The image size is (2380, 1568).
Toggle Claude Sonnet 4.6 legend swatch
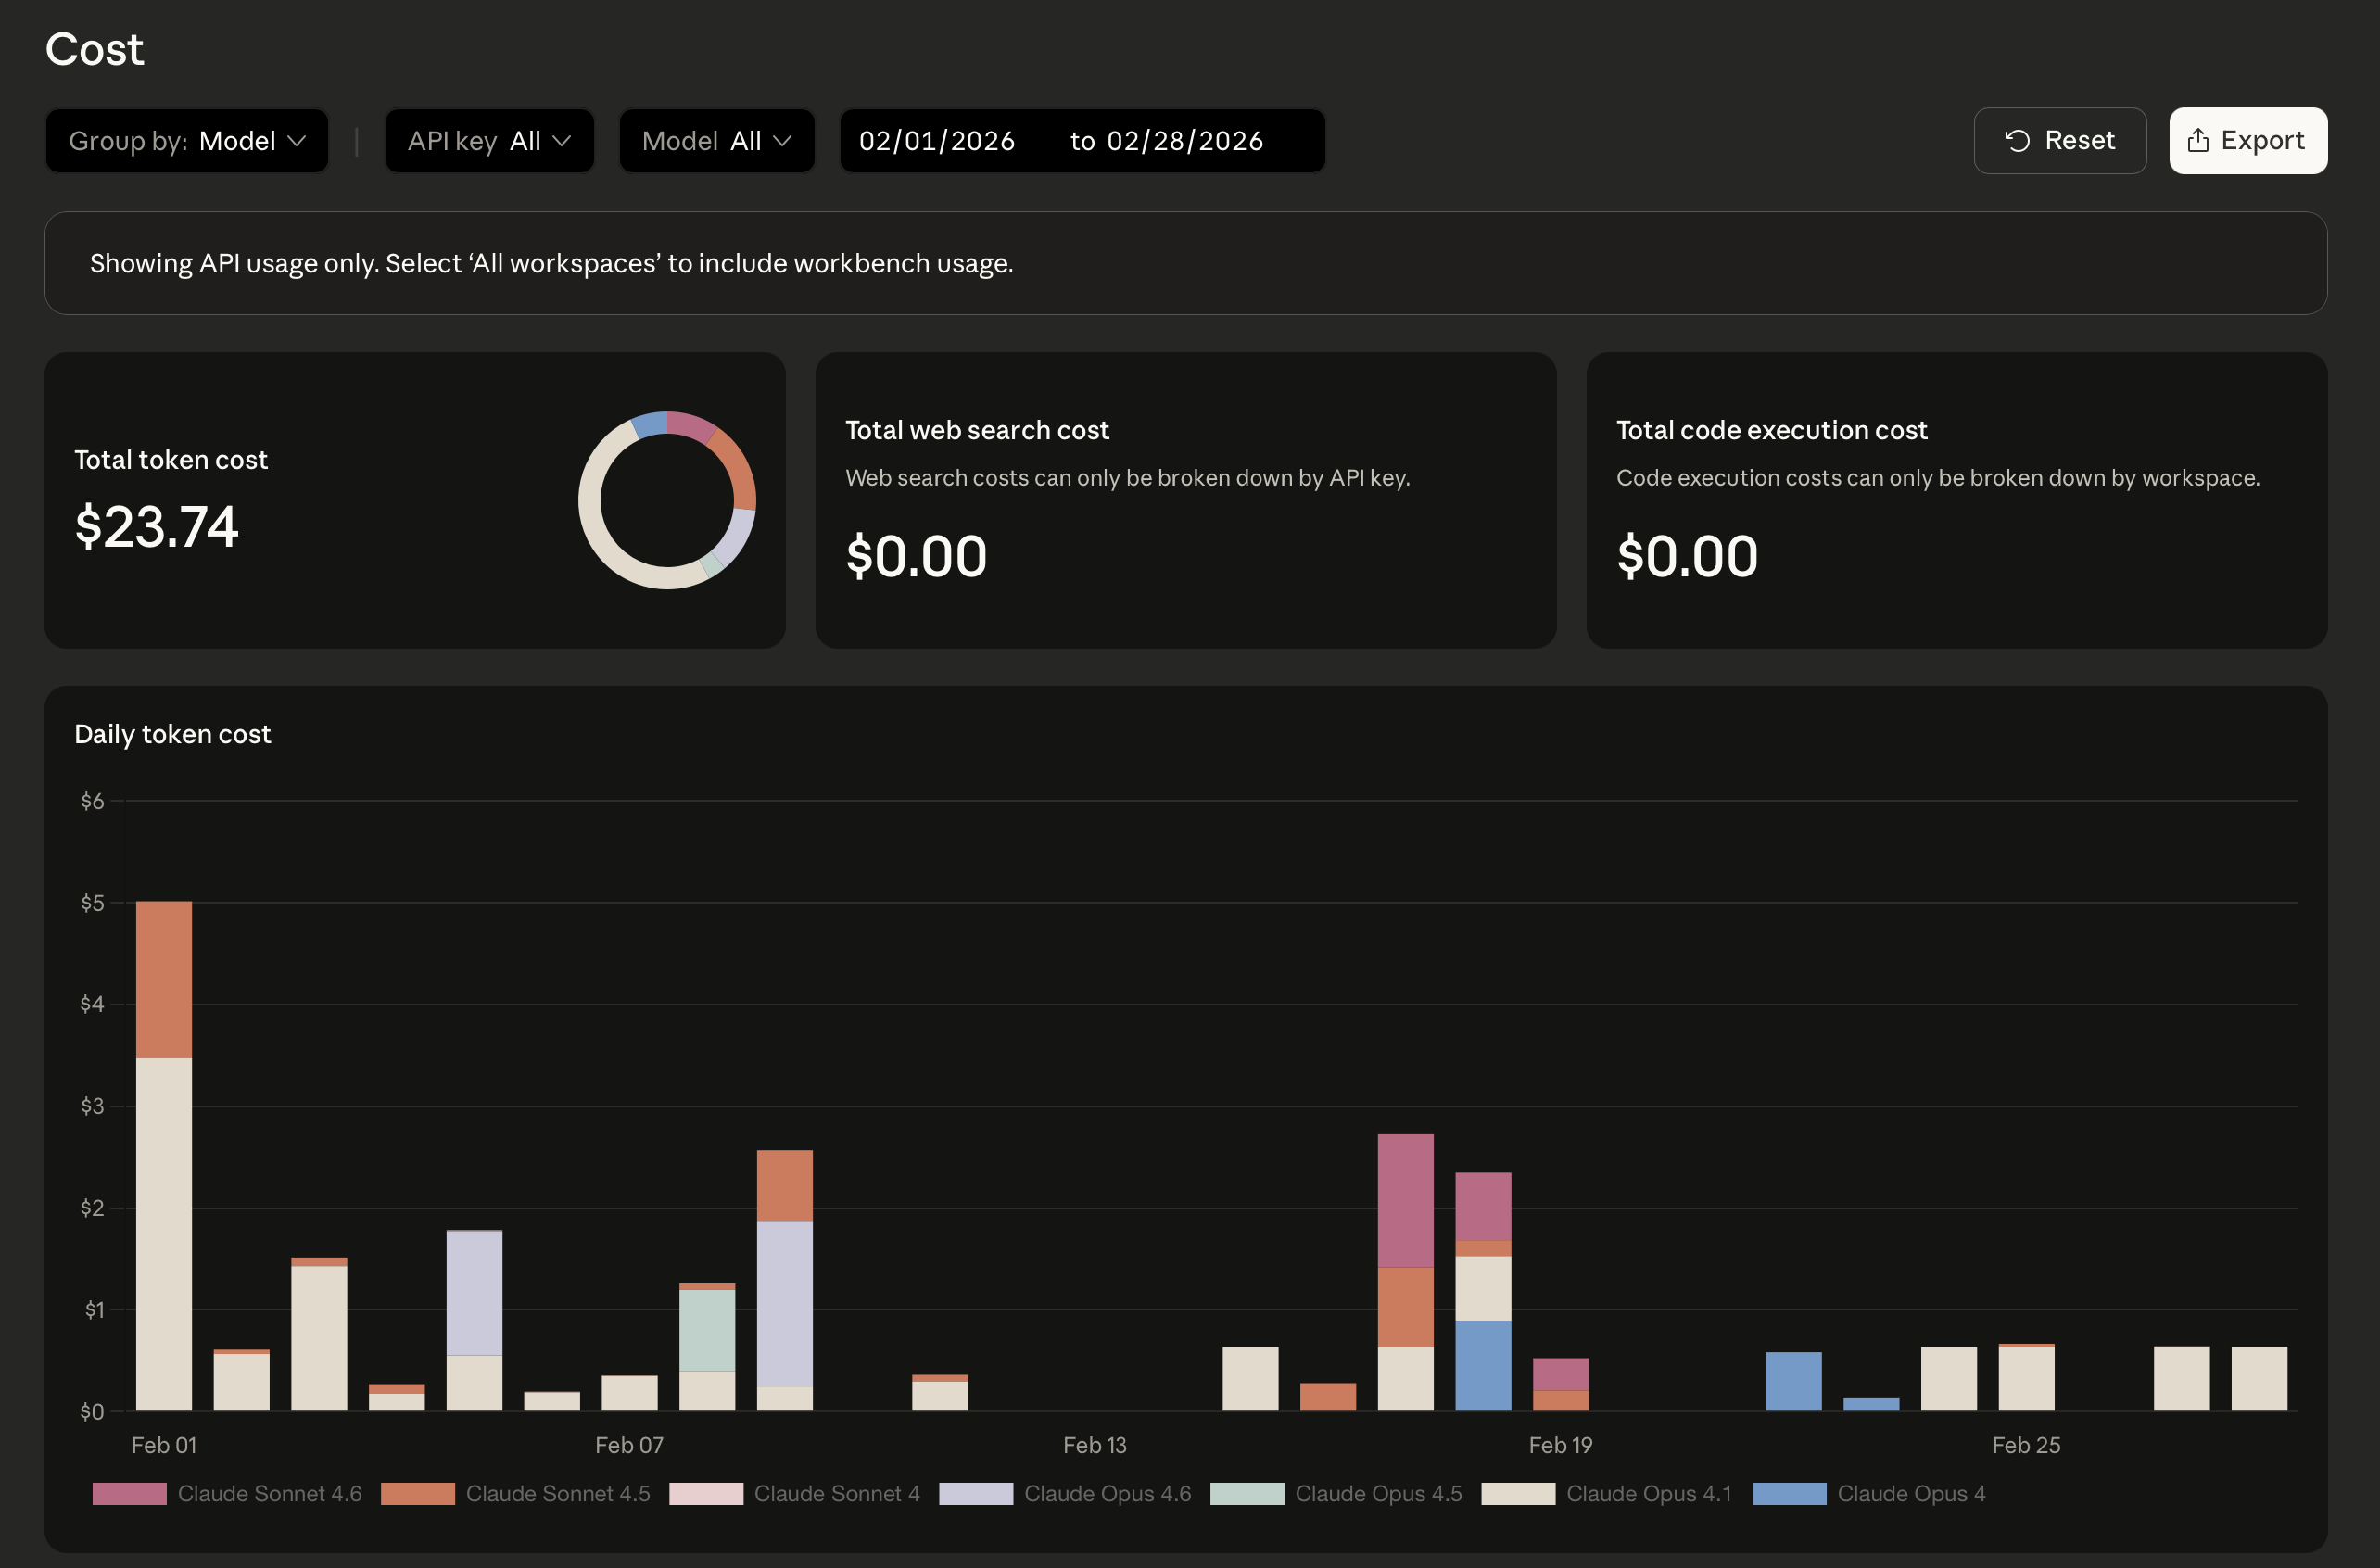click(130, 1493)
